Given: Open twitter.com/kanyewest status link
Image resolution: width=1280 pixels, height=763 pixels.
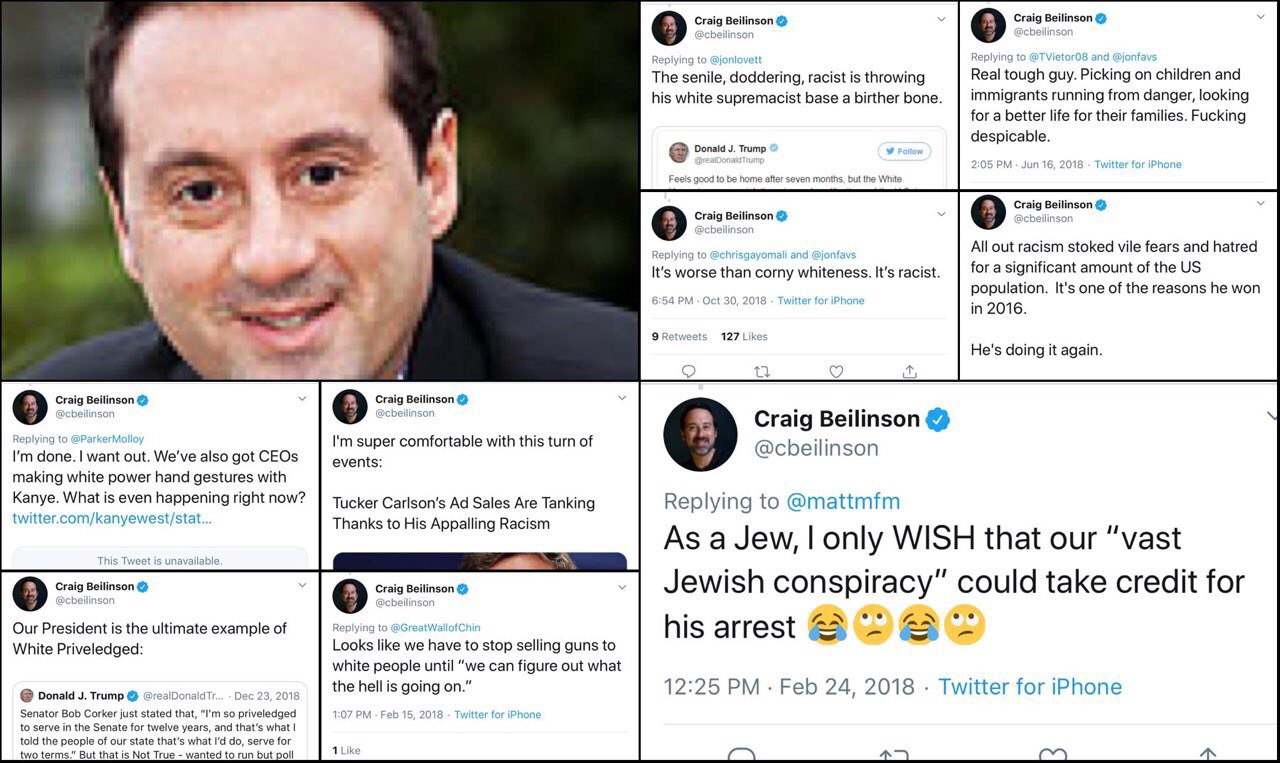Looking at the screenshot, I should [112, 519].
